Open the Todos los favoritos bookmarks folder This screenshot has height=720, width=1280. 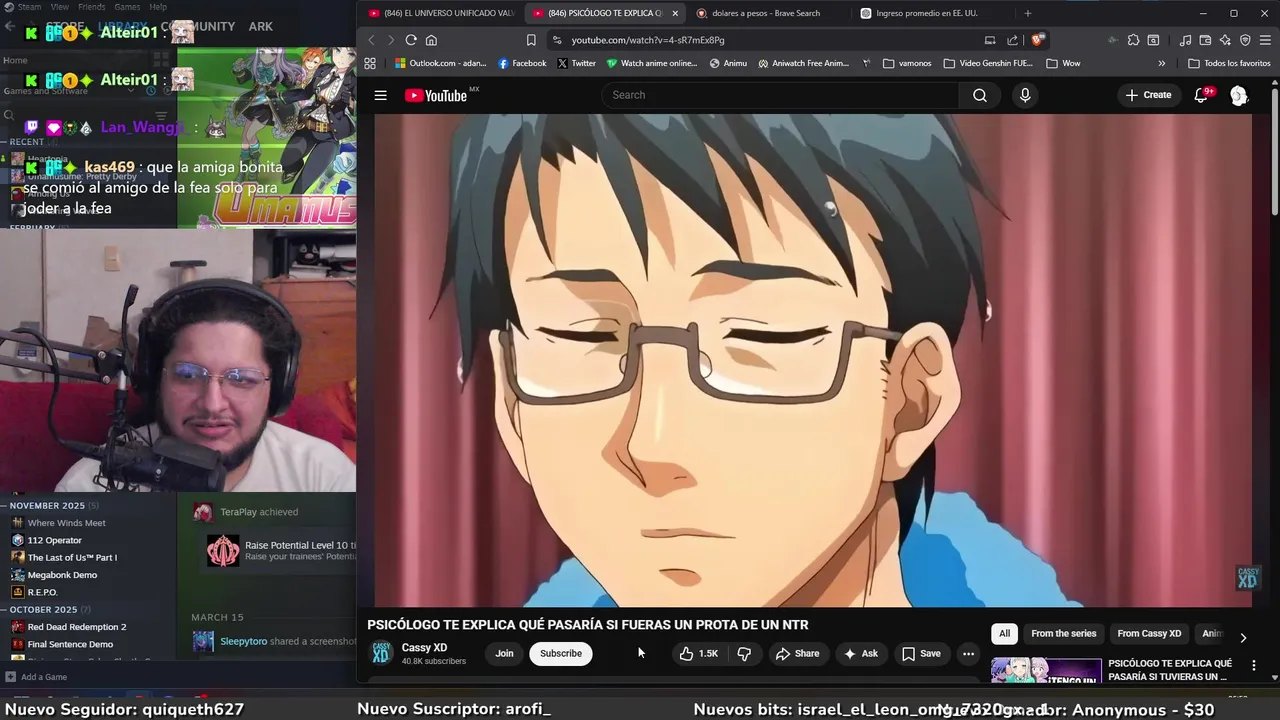[1229, 63]
